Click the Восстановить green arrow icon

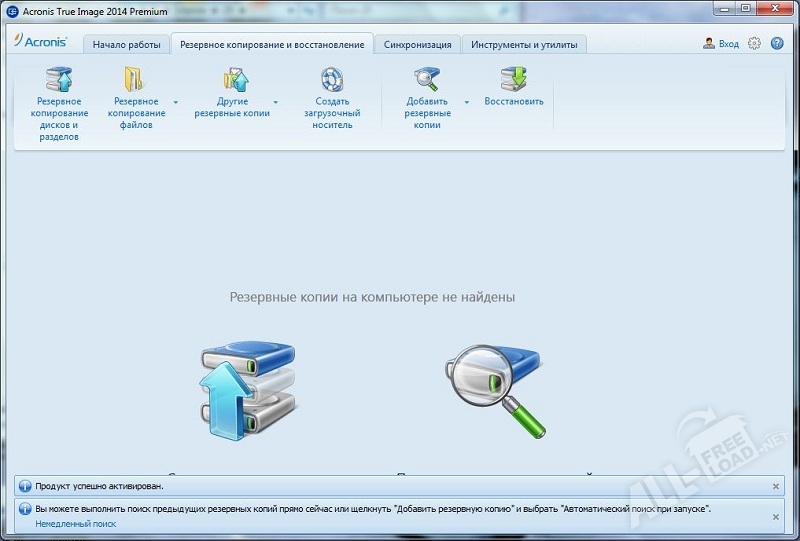tap(513, 79)
